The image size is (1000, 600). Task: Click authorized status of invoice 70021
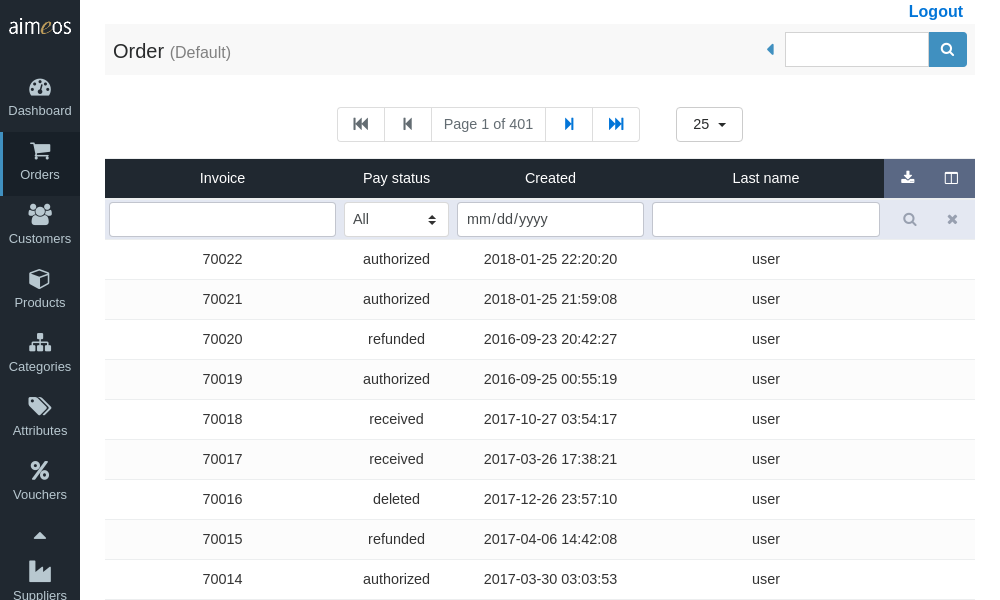[396, 299]
